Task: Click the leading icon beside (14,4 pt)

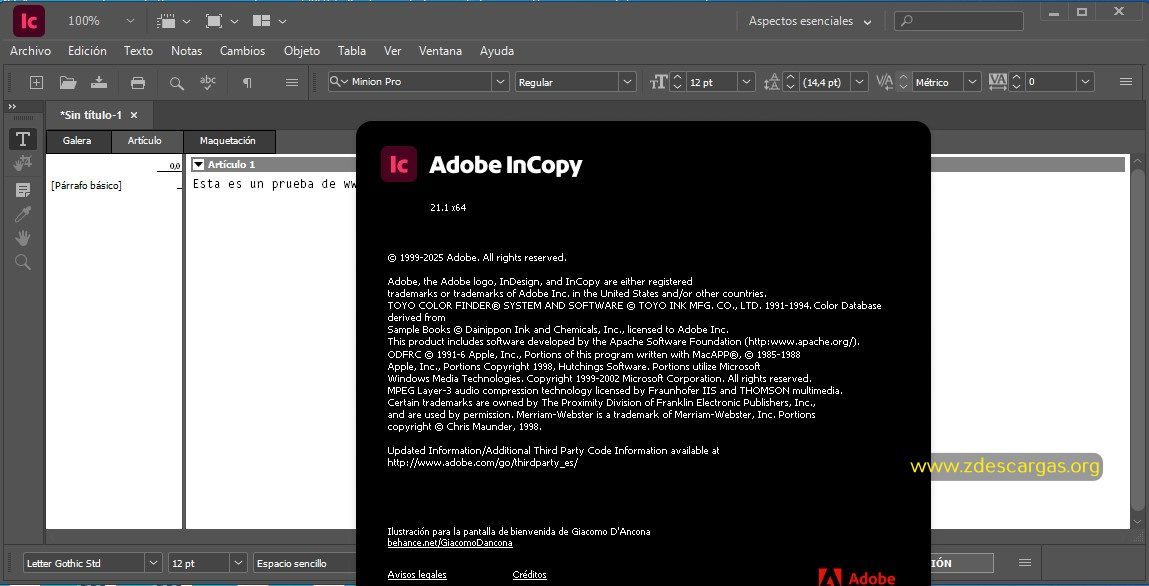Action: pyautogui.click(x=771, y=82)
